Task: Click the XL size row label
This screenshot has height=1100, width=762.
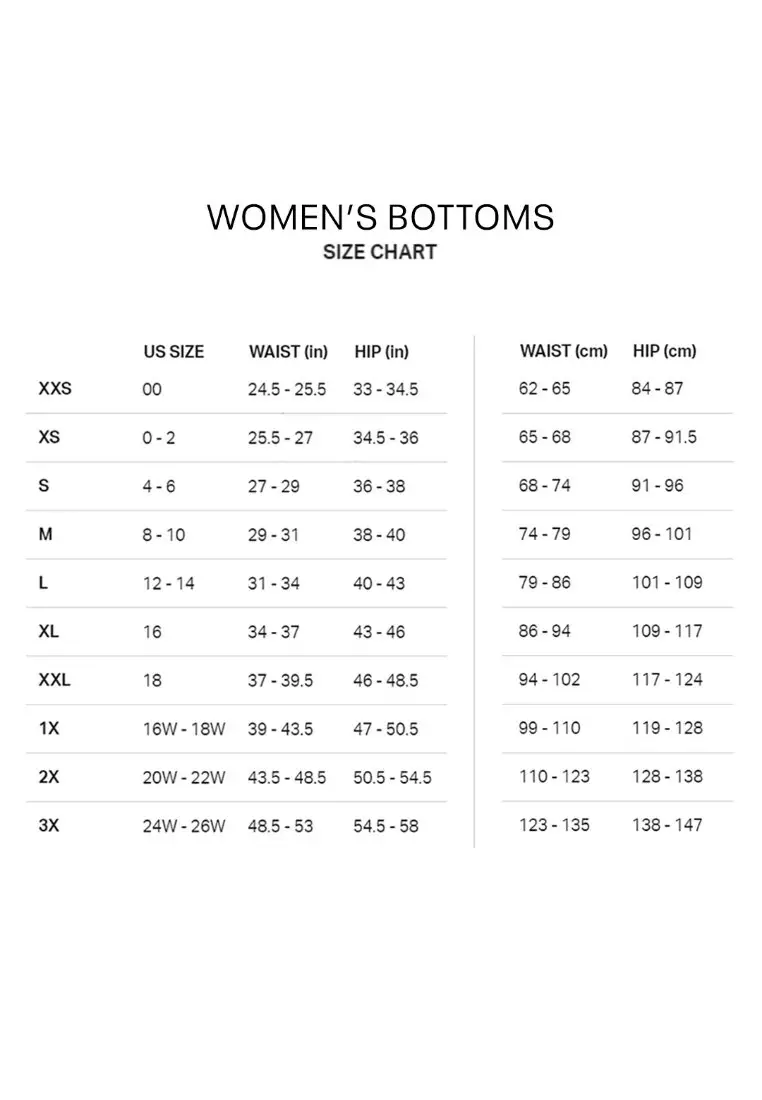Action: [50, 632]
